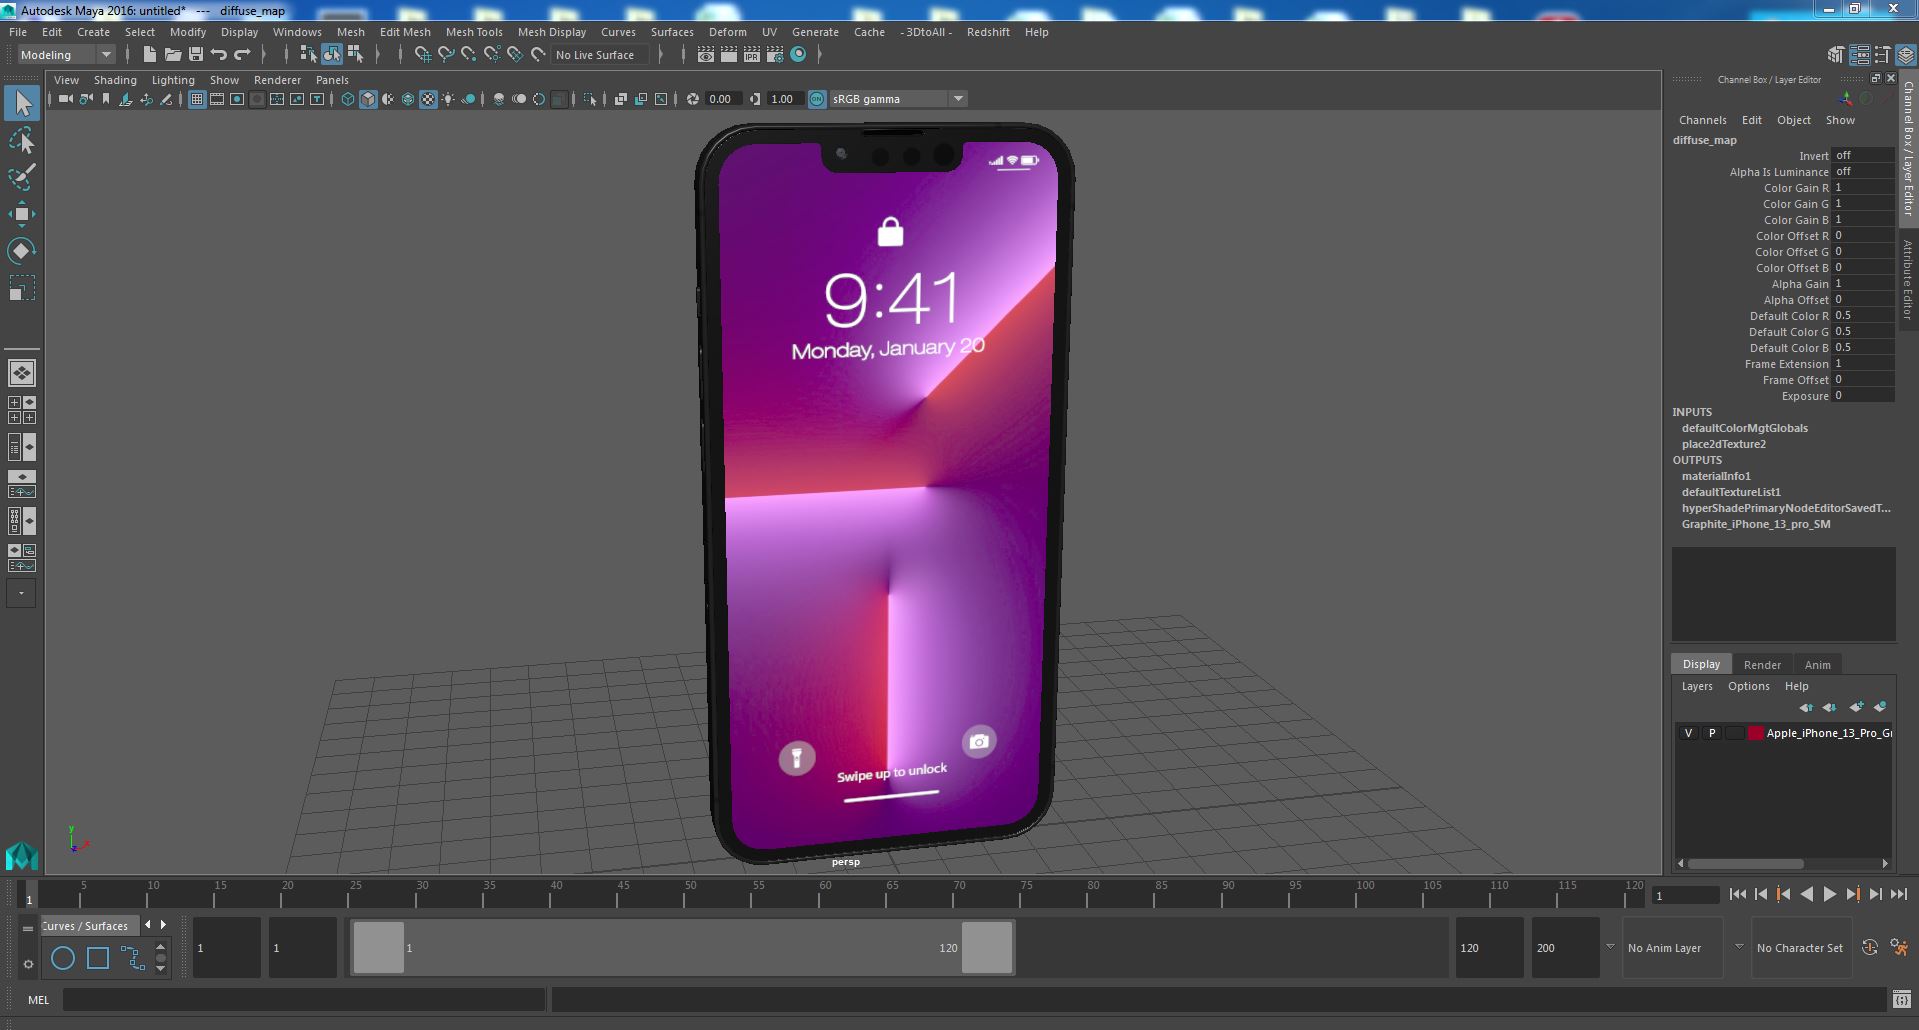Screen dimensions: 1919x1030
Task: Open Layers menu in Layer Editor
Action: (1697, 686)
